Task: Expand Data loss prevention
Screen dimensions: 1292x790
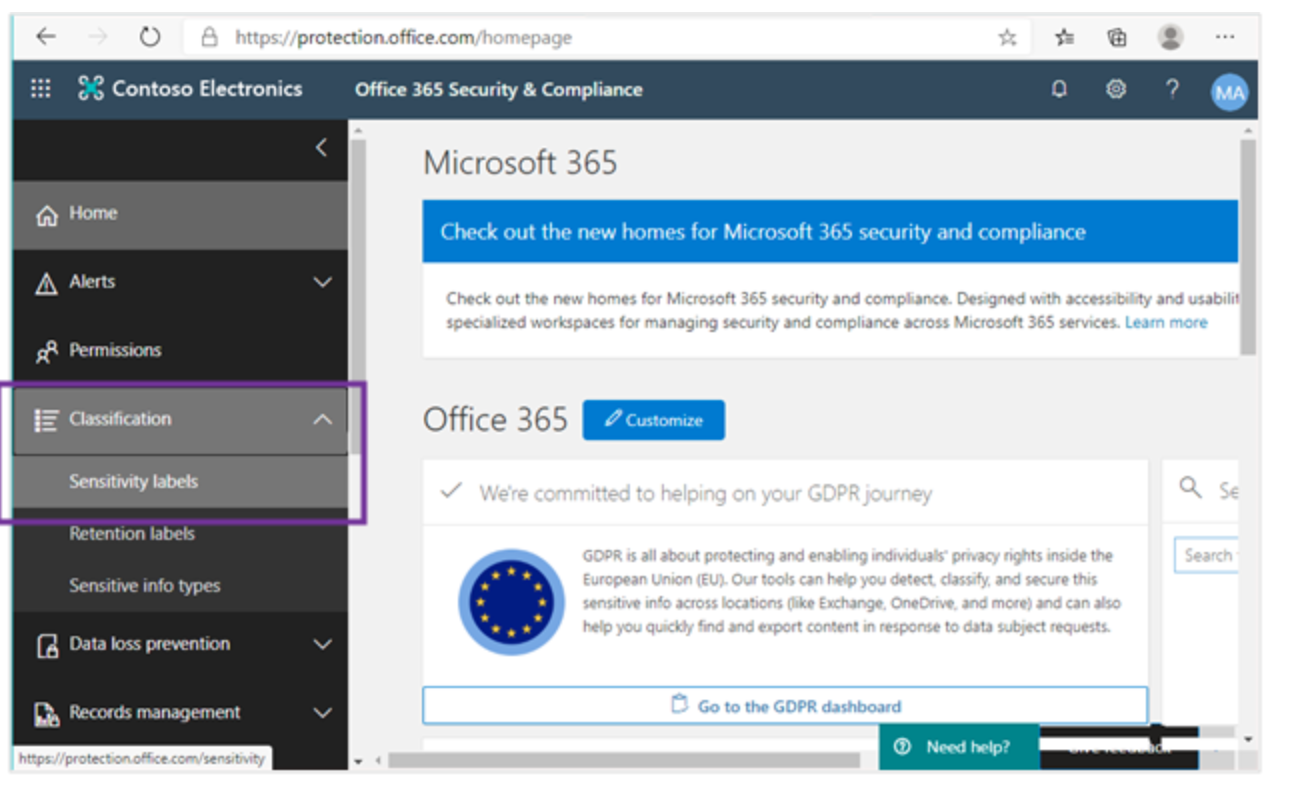Action: click(x=322, y=645)
